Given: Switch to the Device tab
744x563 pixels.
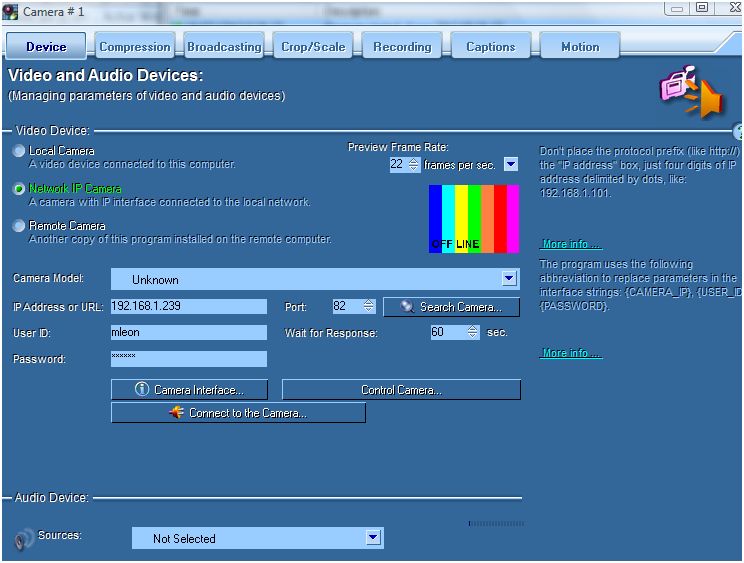Looking at the screenshot, I should (46, 46).
